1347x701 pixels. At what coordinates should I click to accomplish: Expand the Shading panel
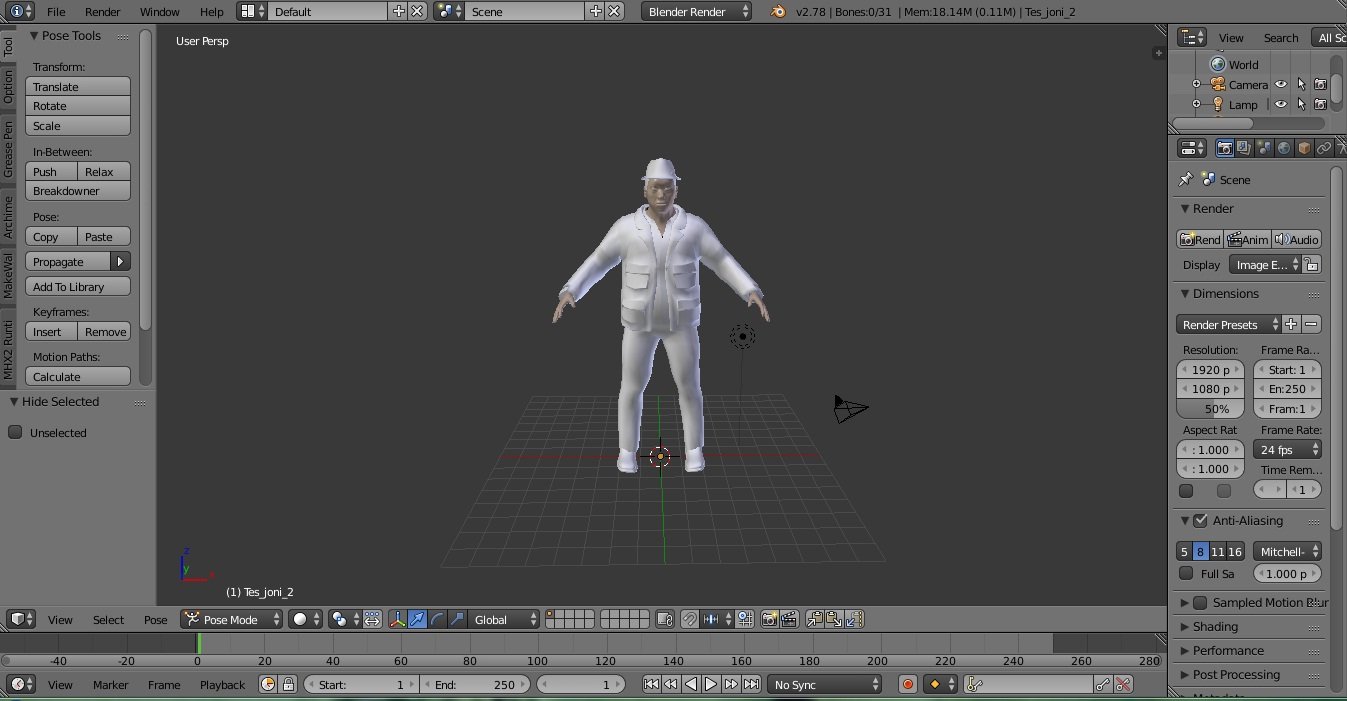(1215, 626)
